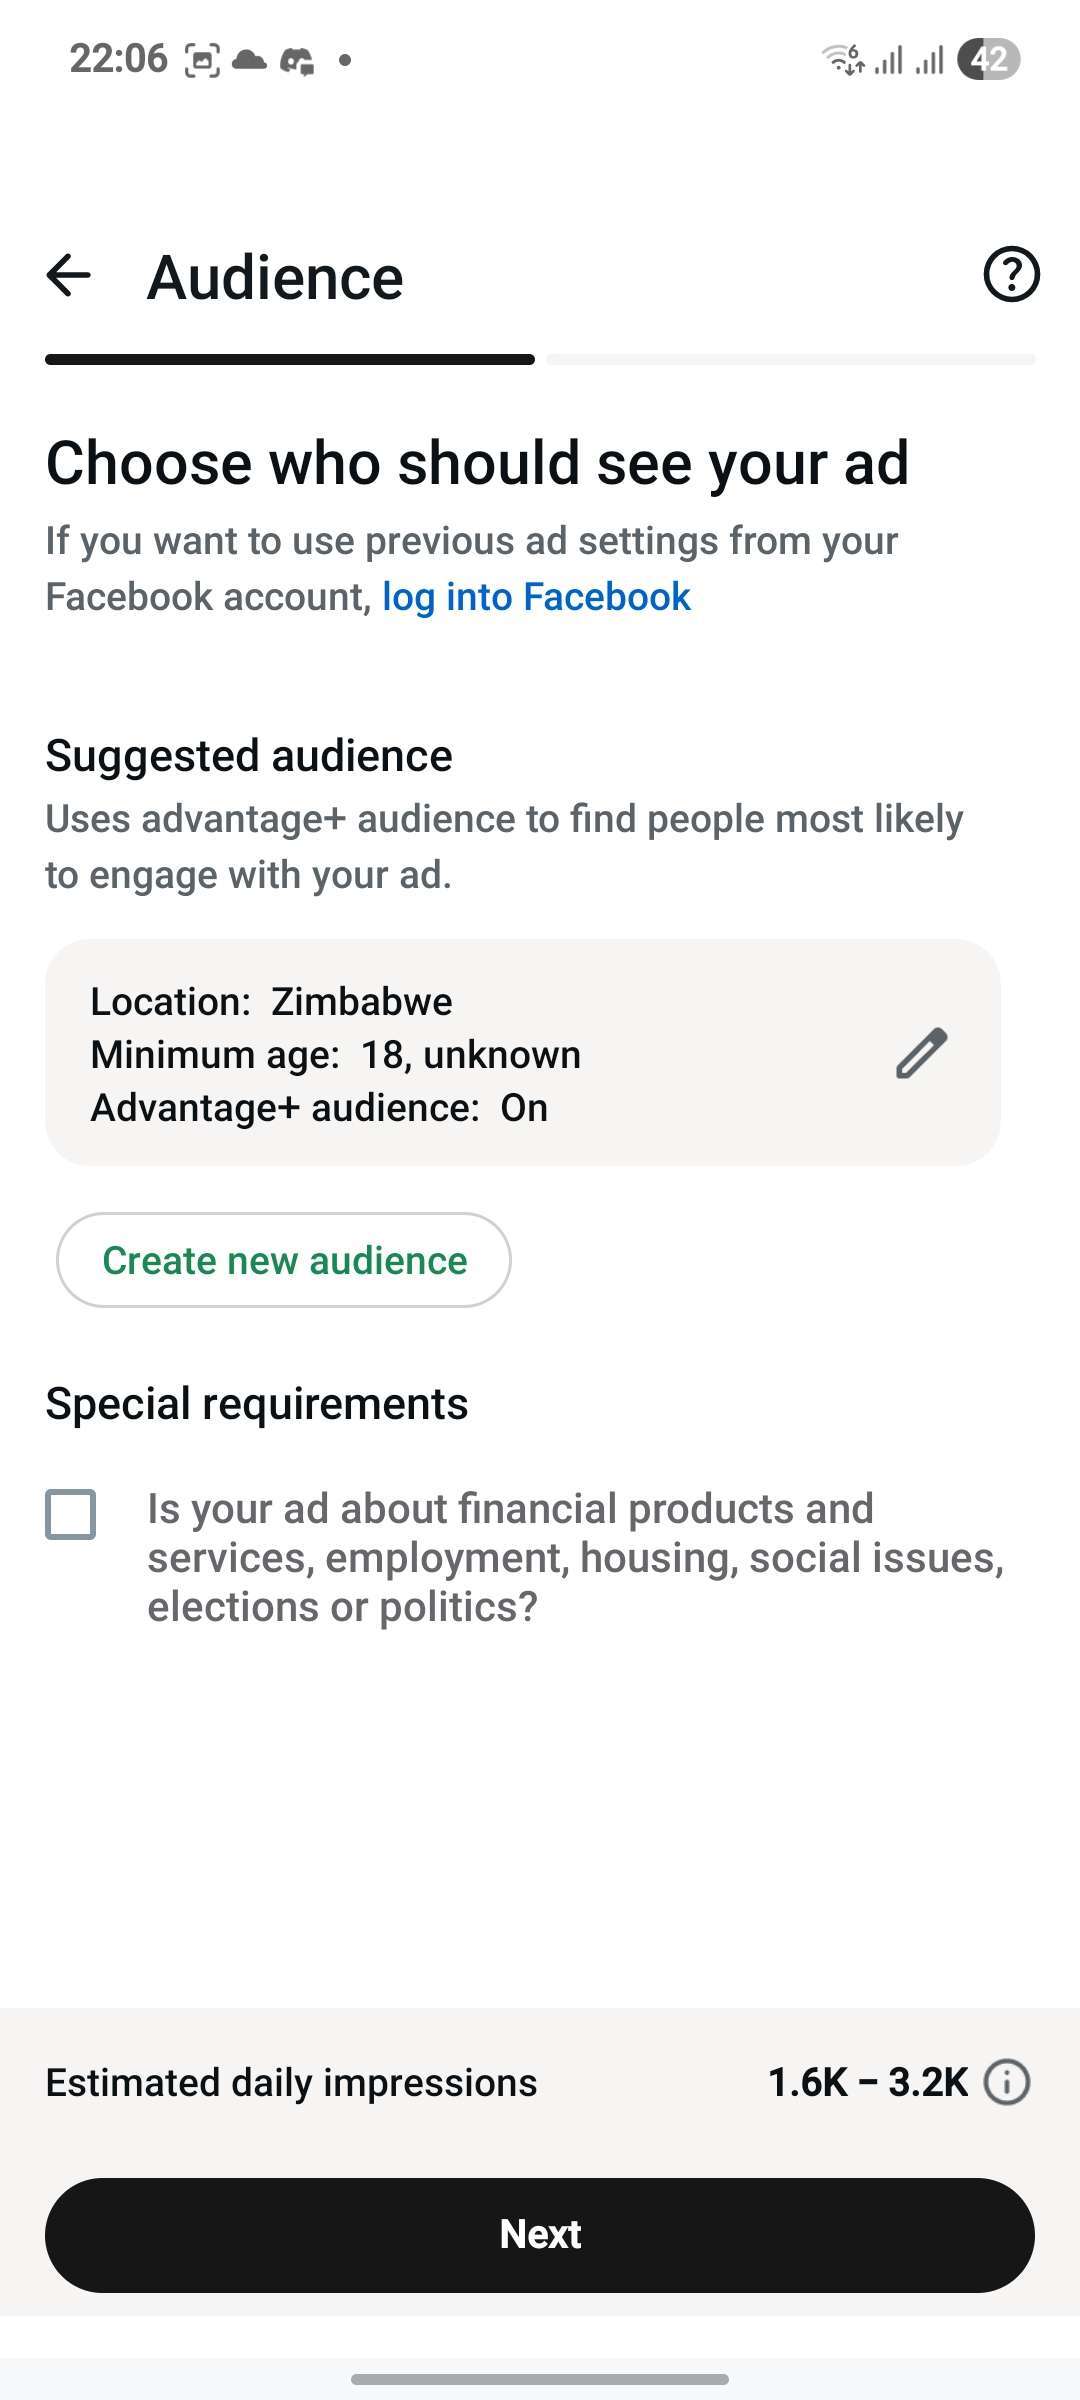Open the help question mark icon

pyautogui.click(x=1011, y=274)
